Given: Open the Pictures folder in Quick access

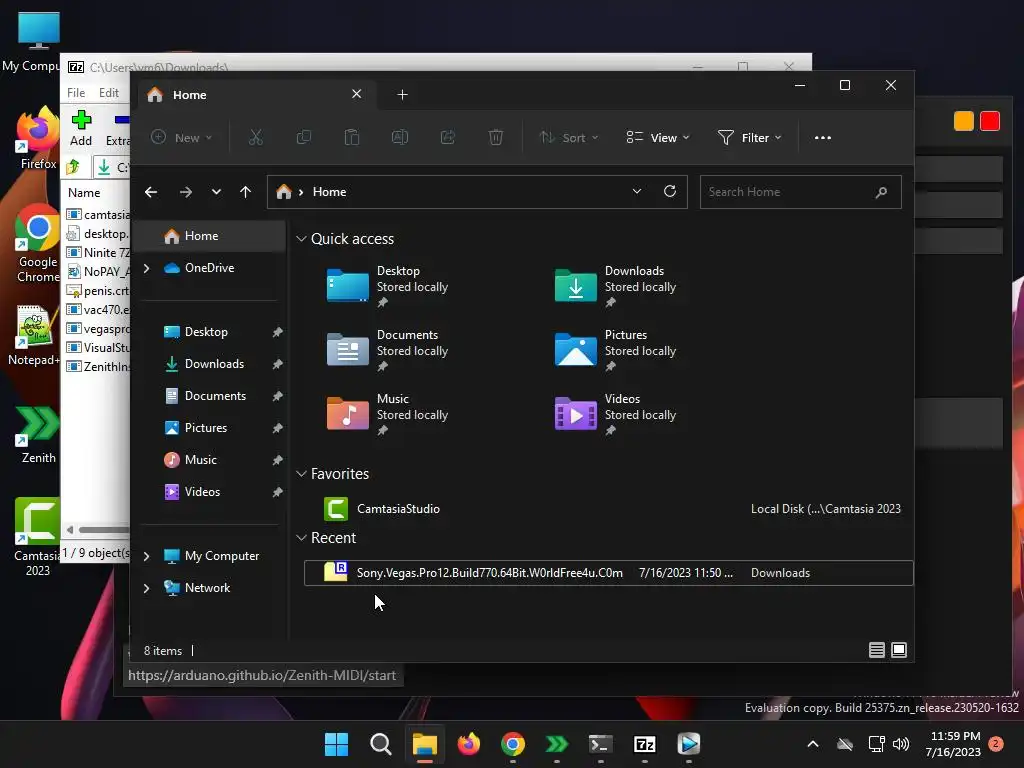Looking at the screenshot, I should pos(615,350).
